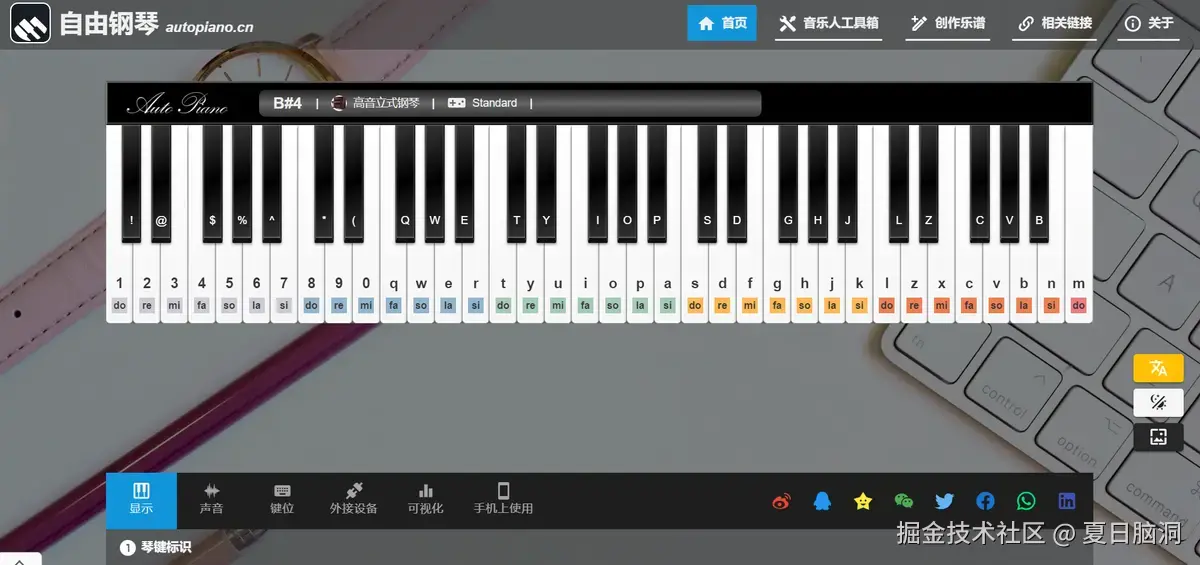The width and height of the screenshot is (1200, 565).
Task: Play black key labeled @
Action: click(161, 183)
